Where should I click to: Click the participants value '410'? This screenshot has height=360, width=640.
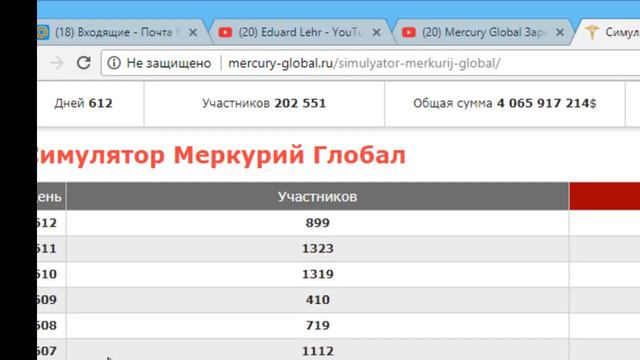[x=318, y=300]
